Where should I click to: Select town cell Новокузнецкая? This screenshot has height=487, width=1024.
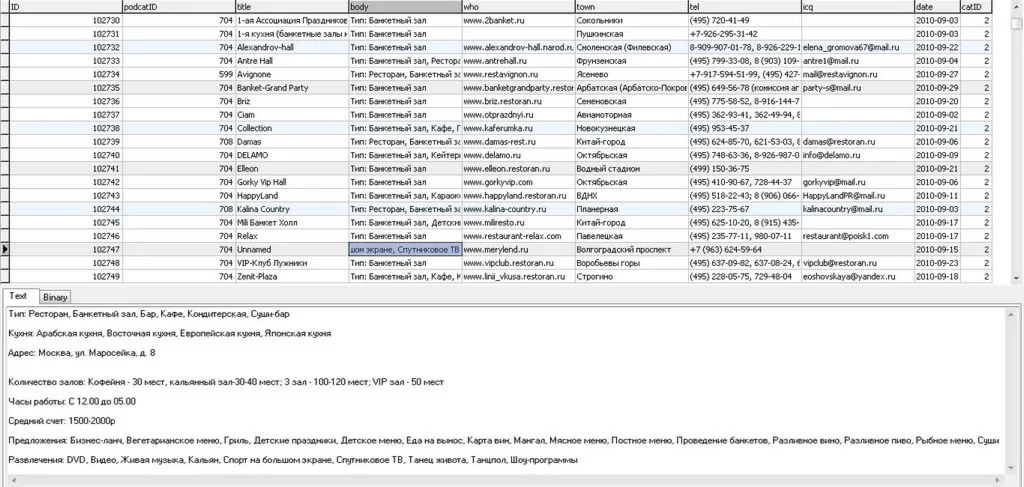click(632, 129)
